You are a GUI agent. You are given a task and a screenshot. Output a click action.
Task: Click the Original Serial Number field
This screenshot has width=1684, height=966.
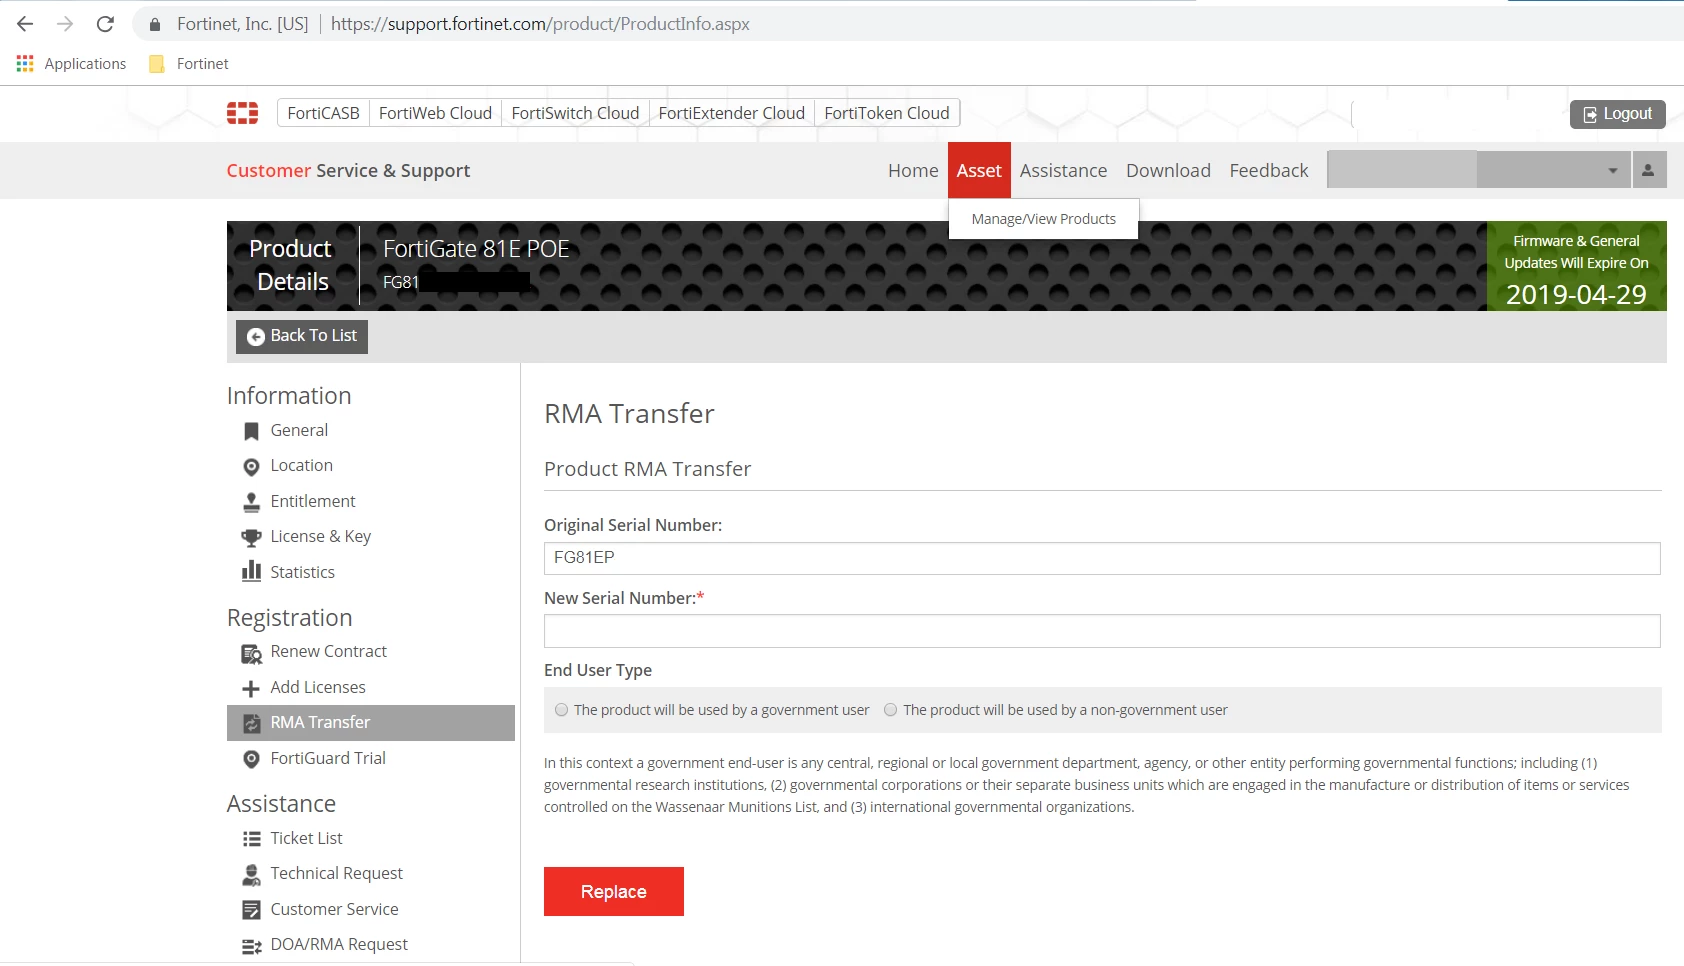coord(1102,558)
